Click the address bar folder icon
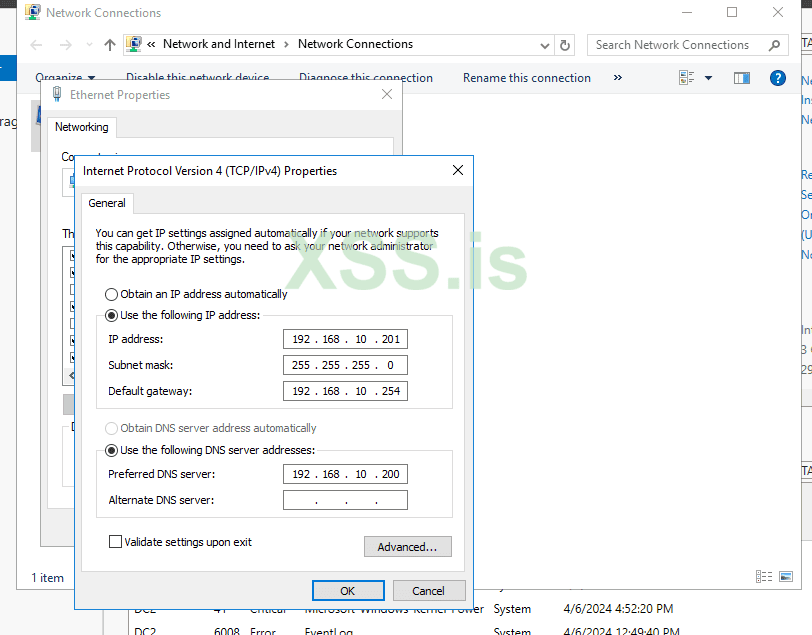The height and width of the screenshot is (635, 812). point(134,44)
